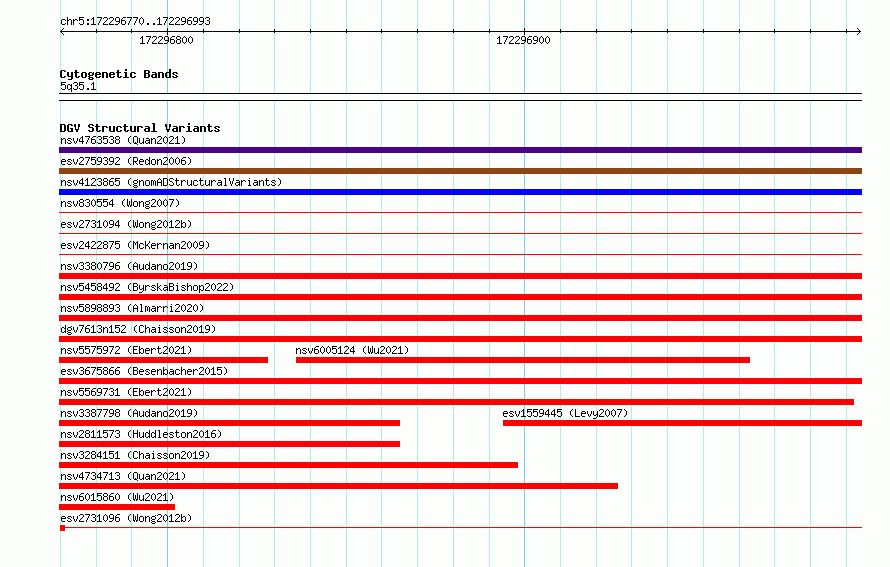Click the nsv5575972 (Ebert2021) label
The height and width of the screenshot is (567, 890).
pos(126,350)
